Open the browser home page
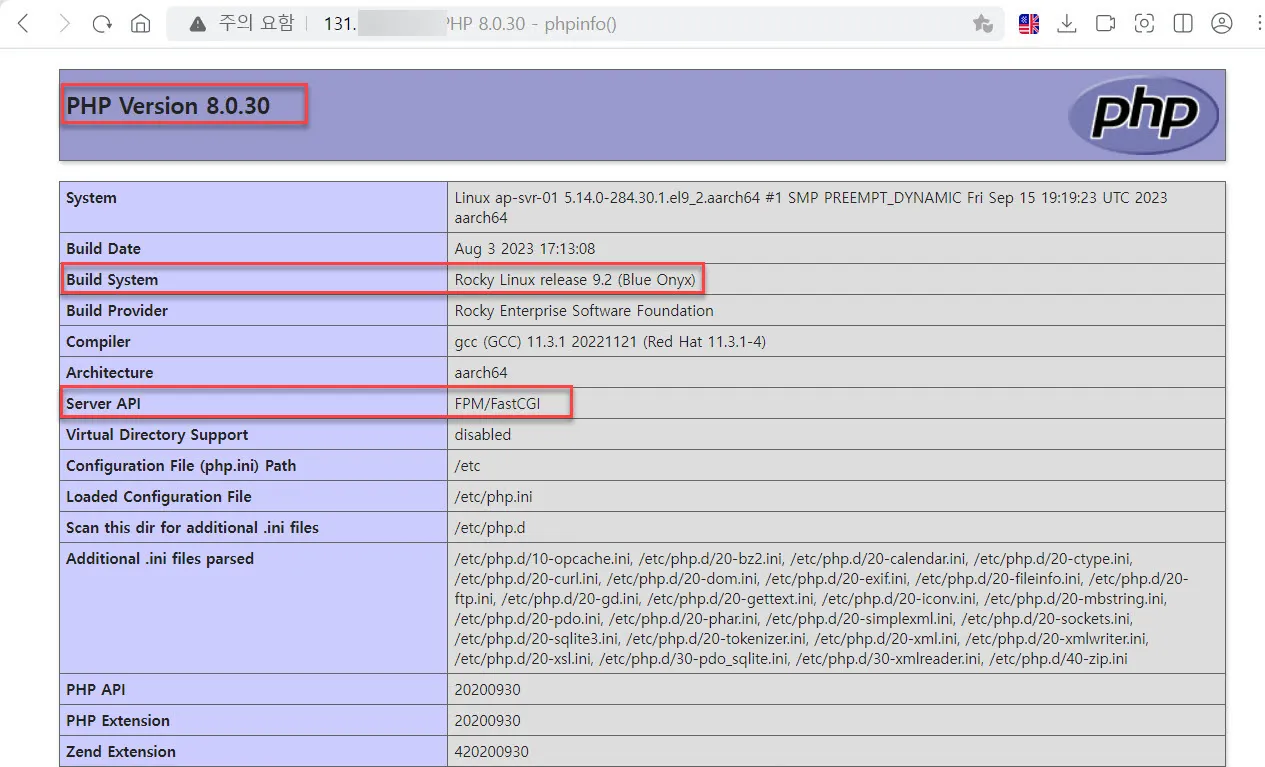Viewport: 1265px width, 767px height. click(x=140, y=22)
